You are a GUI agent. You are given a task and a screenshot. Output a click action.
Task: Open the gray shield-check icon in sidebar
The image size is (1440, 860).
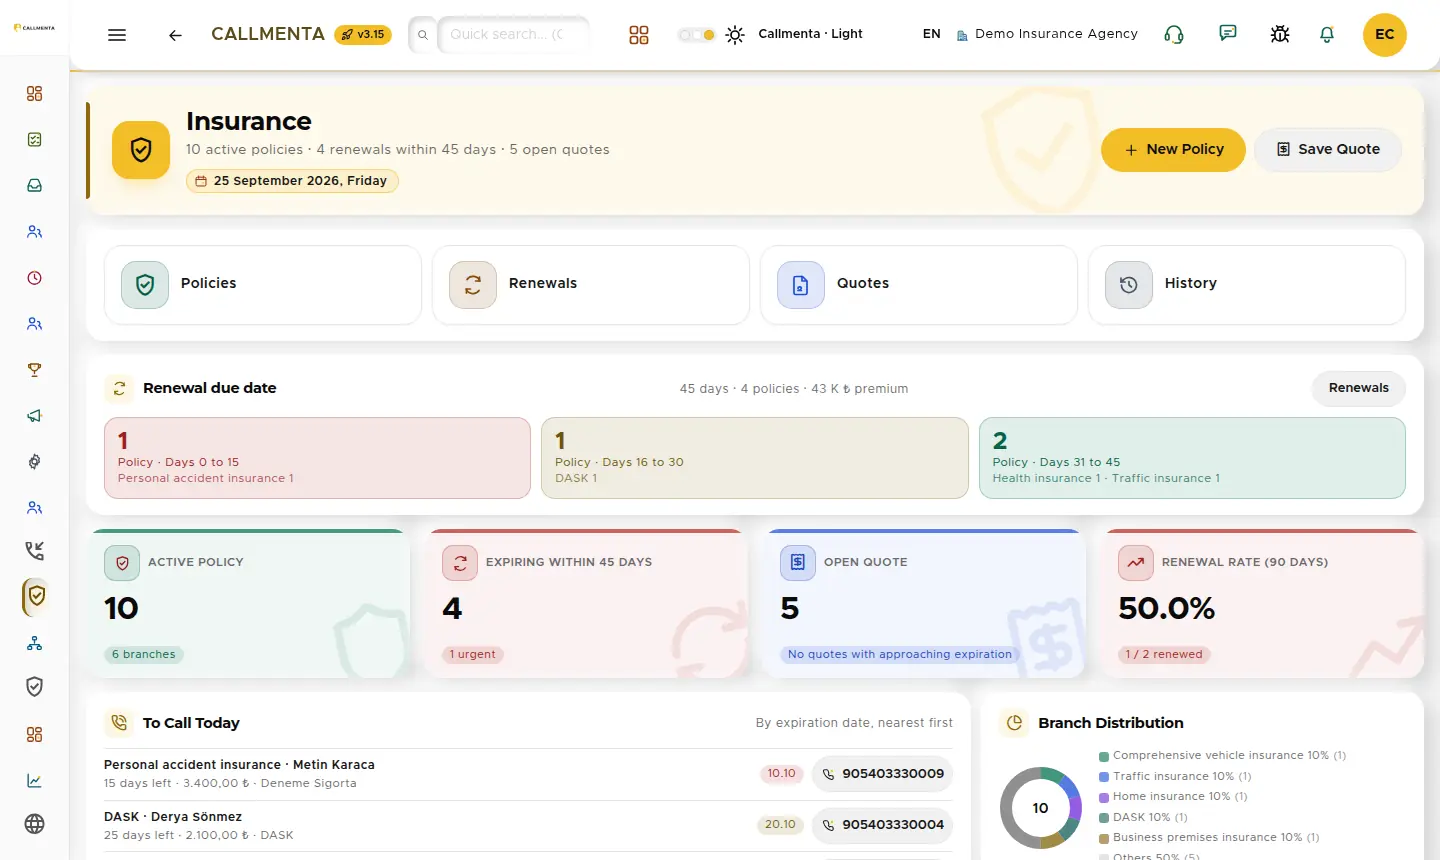click(35, 687)
